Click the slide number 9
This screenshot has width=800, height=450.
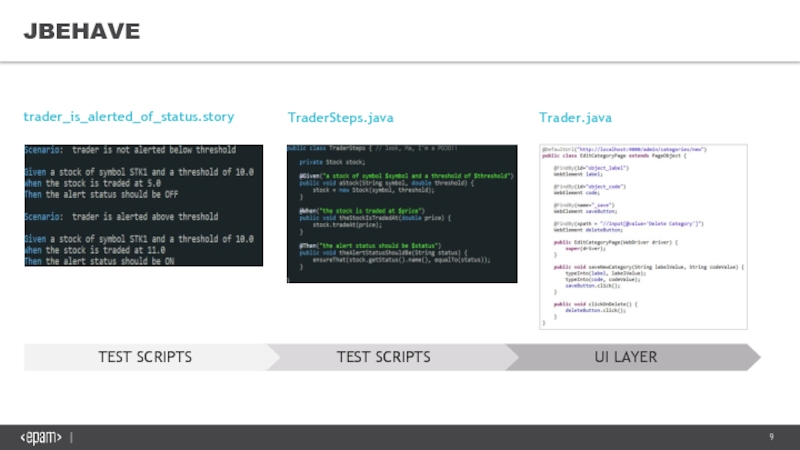tap(772, 437)
